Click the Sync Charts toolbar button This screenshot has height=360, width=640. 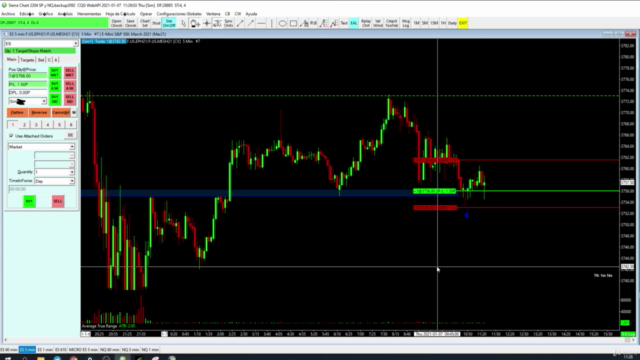point(228,23)
